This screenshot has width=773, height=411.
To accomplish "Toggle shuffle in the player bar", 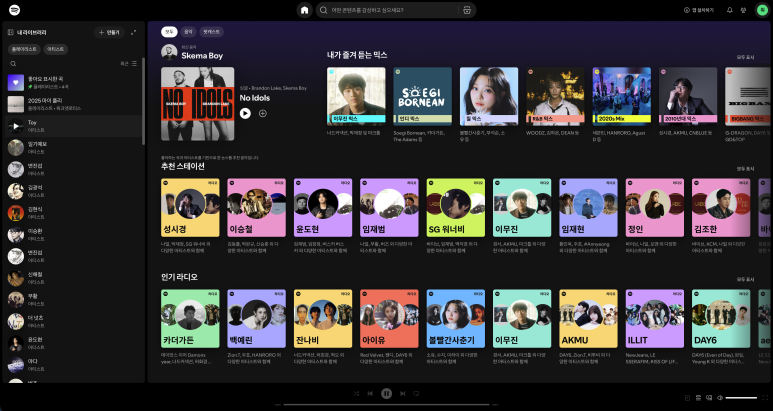I will [356, 393].
